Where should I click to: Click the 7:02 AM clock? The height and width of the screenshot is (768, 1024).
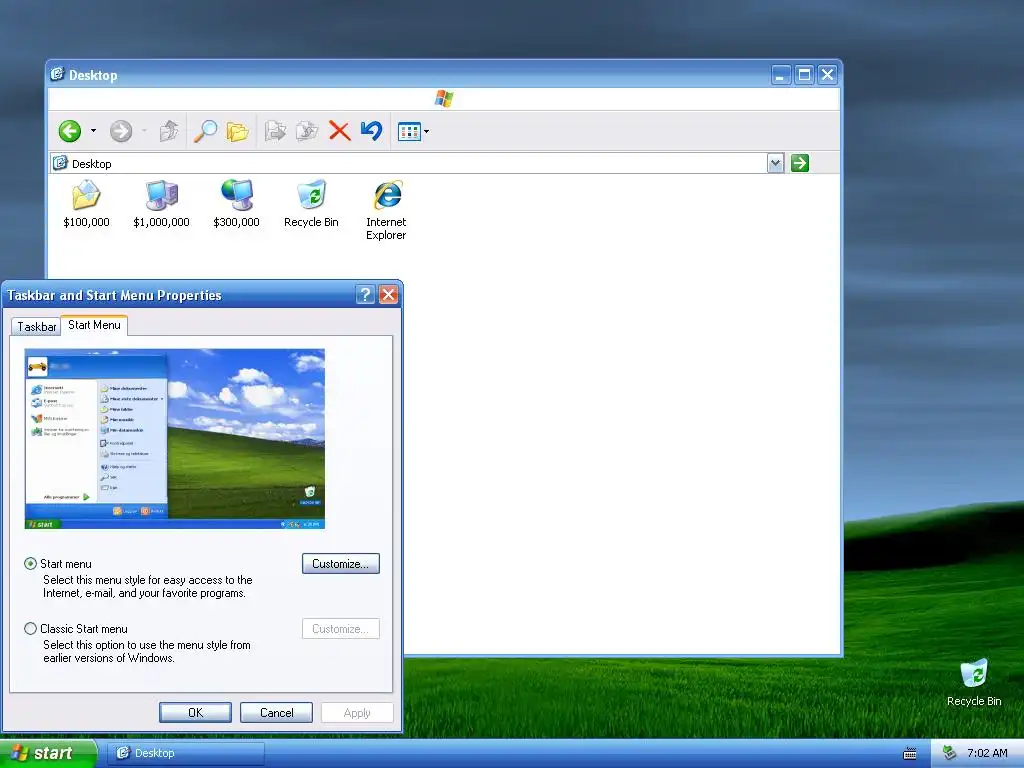pos(987,753)
